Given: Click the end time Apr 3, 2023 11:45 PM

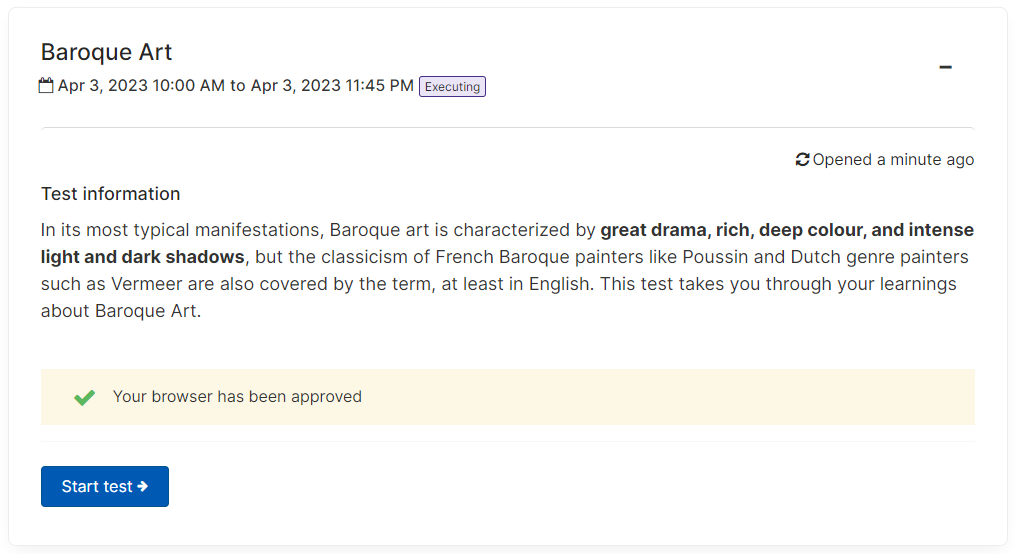Looking at the screenshot, I should (x=332, y=86).
